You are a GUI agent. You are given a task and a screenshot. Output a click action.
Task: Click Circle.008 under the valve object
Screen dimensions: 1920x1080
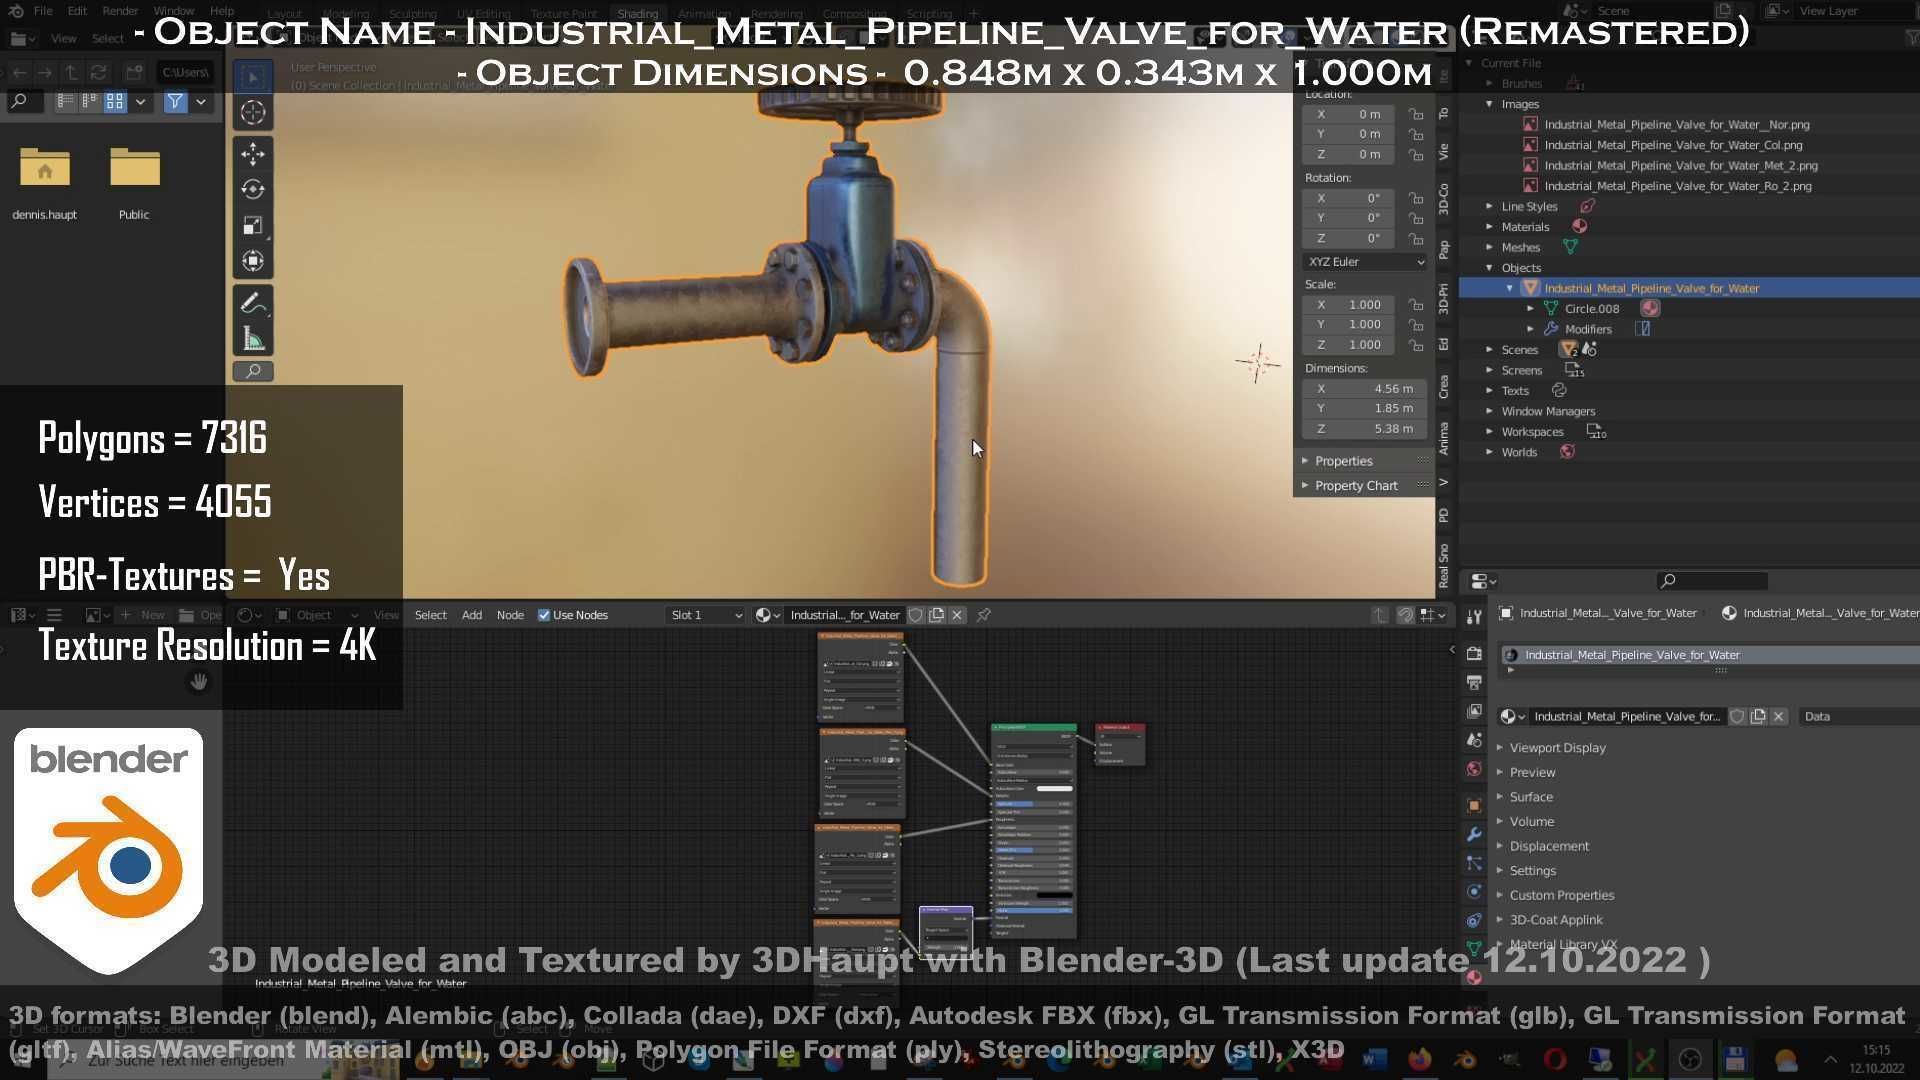pos(1591,308)
